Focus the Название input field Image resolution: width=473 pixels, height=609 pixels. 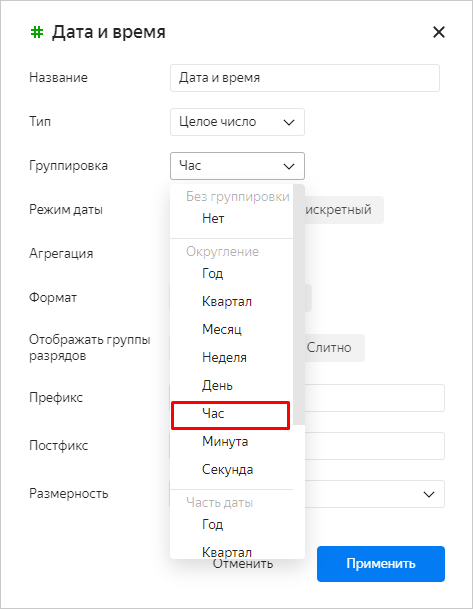305,78
